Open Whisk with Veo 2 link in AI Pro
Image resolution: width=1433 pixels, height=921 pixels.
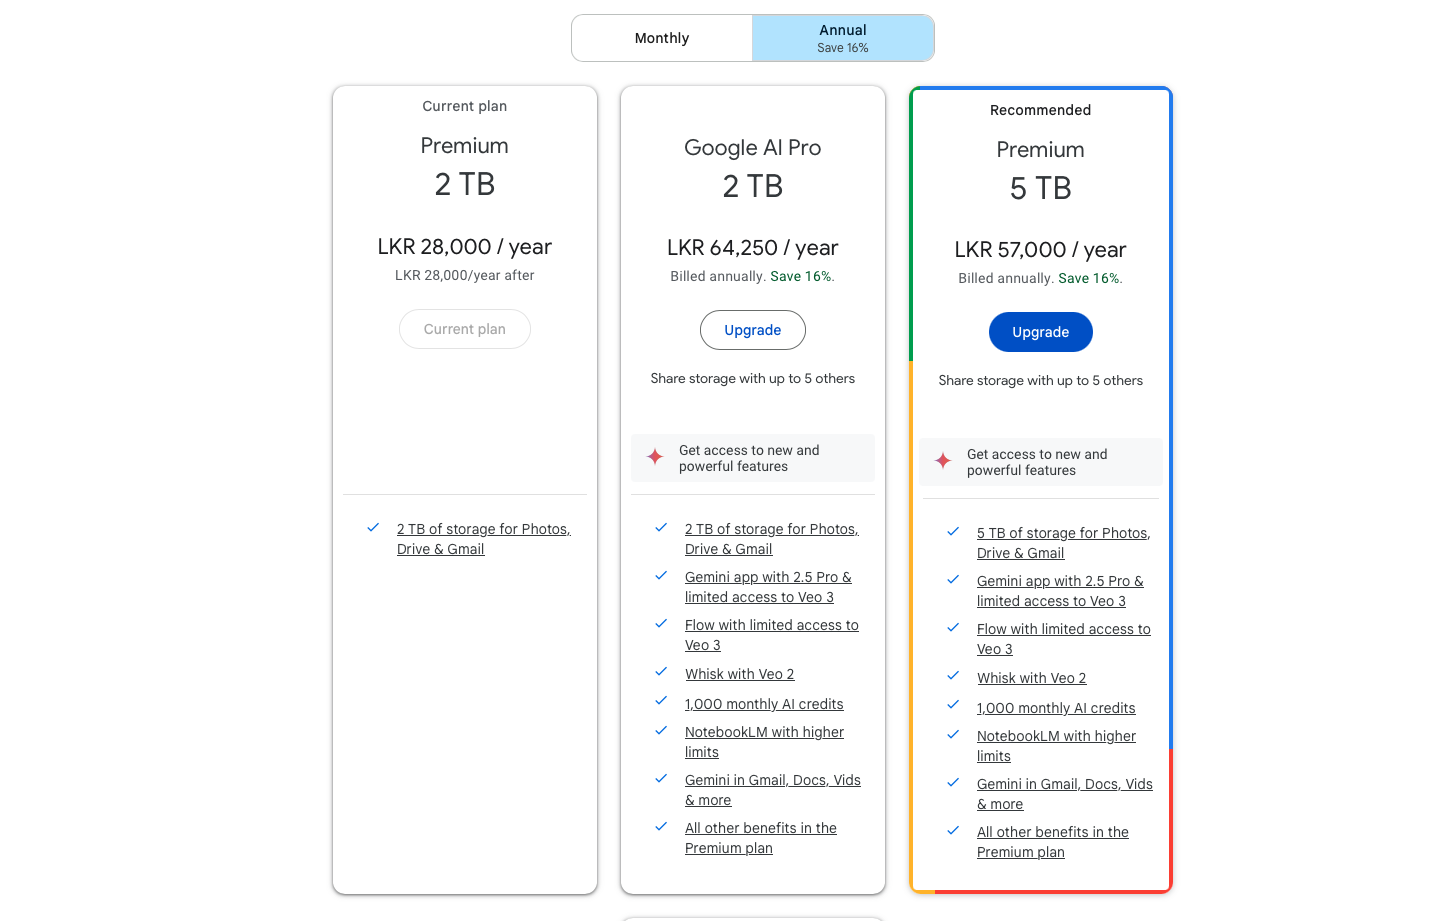[x=740, y=674]
